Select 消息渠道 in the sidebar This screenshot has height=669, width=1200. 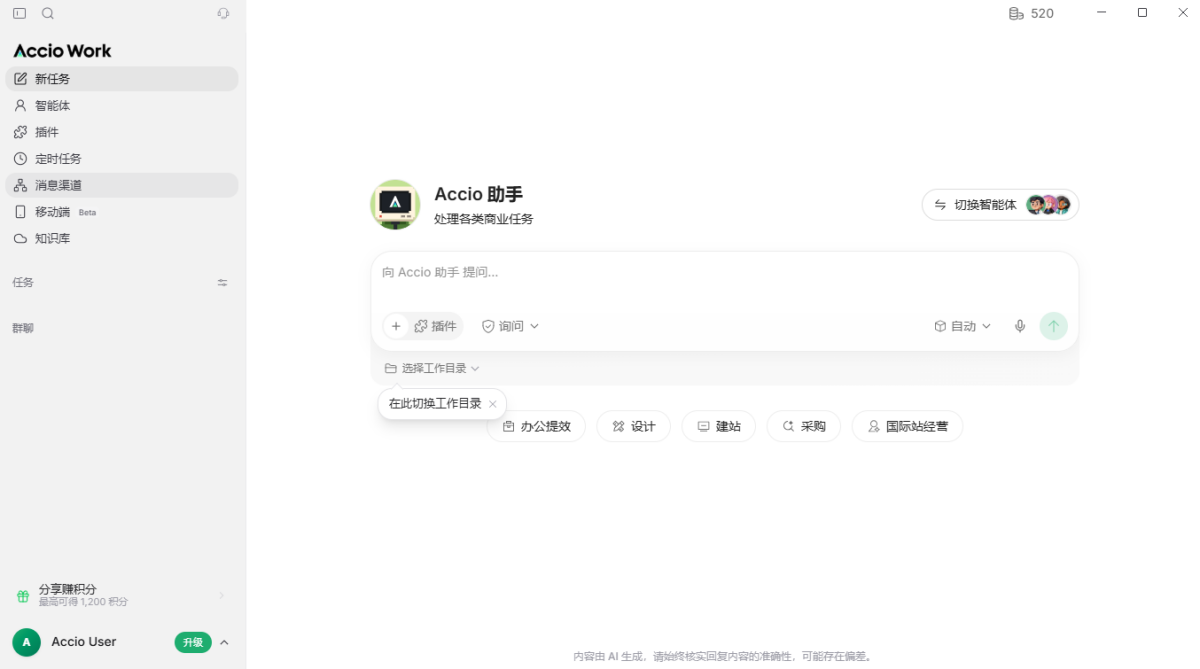122,185
